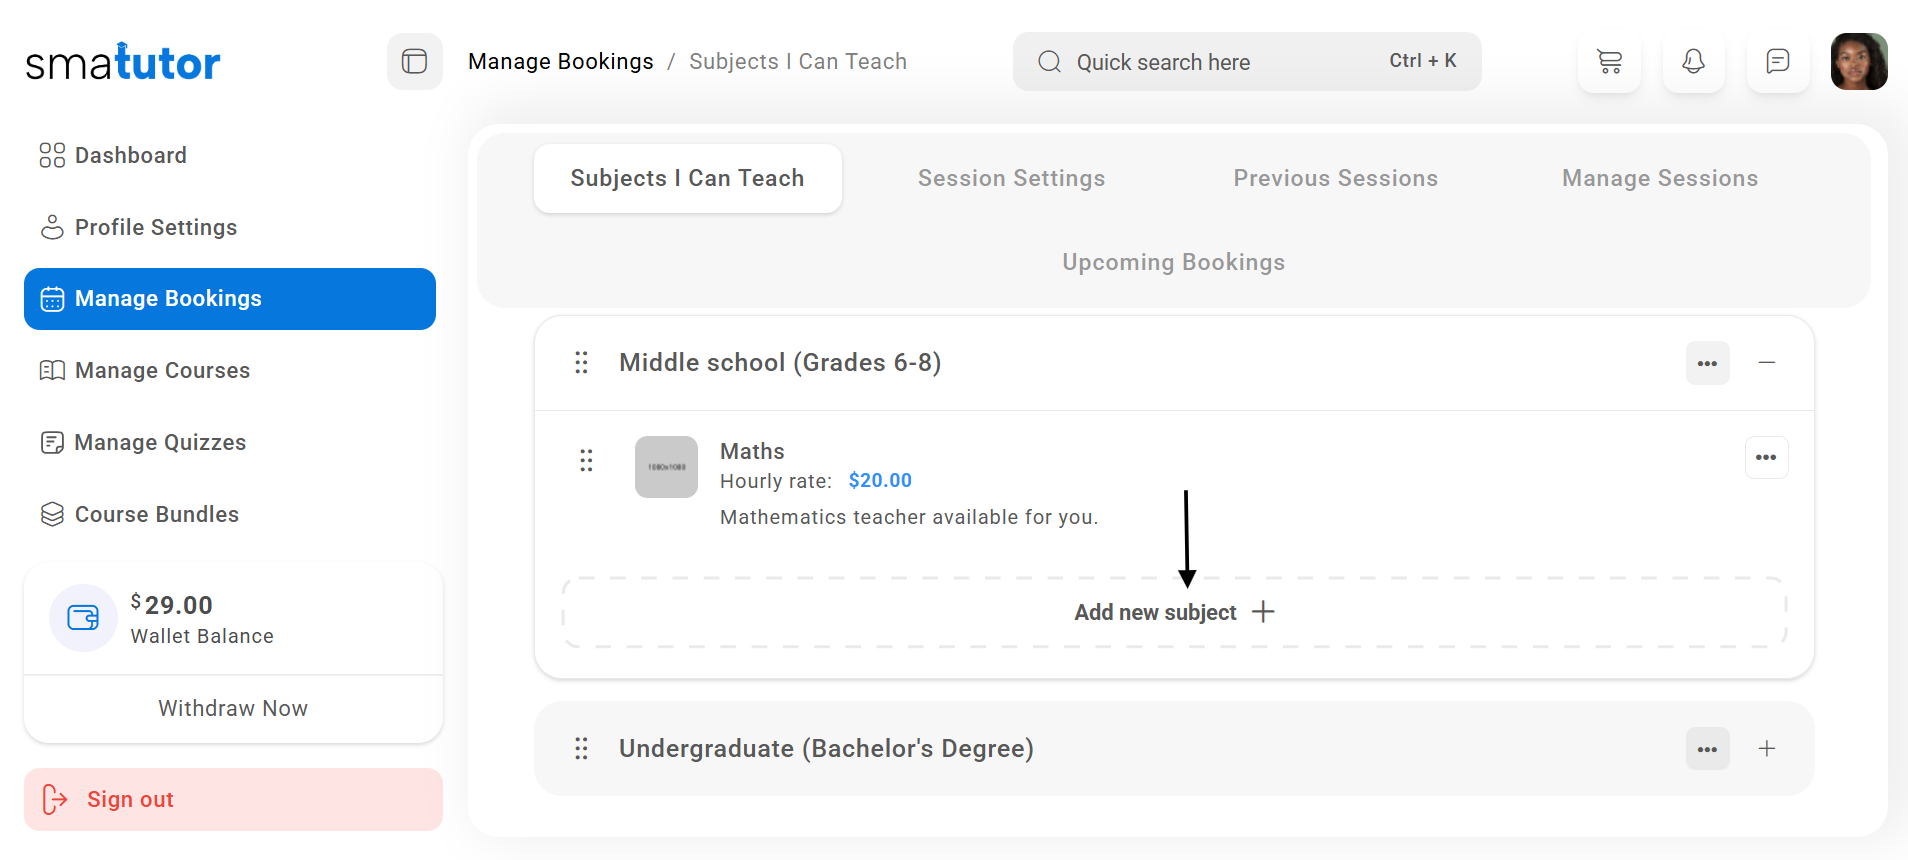Toggle the sidebar collapse icon
This screenshot has width=1908, height=860.
(414, 62)
